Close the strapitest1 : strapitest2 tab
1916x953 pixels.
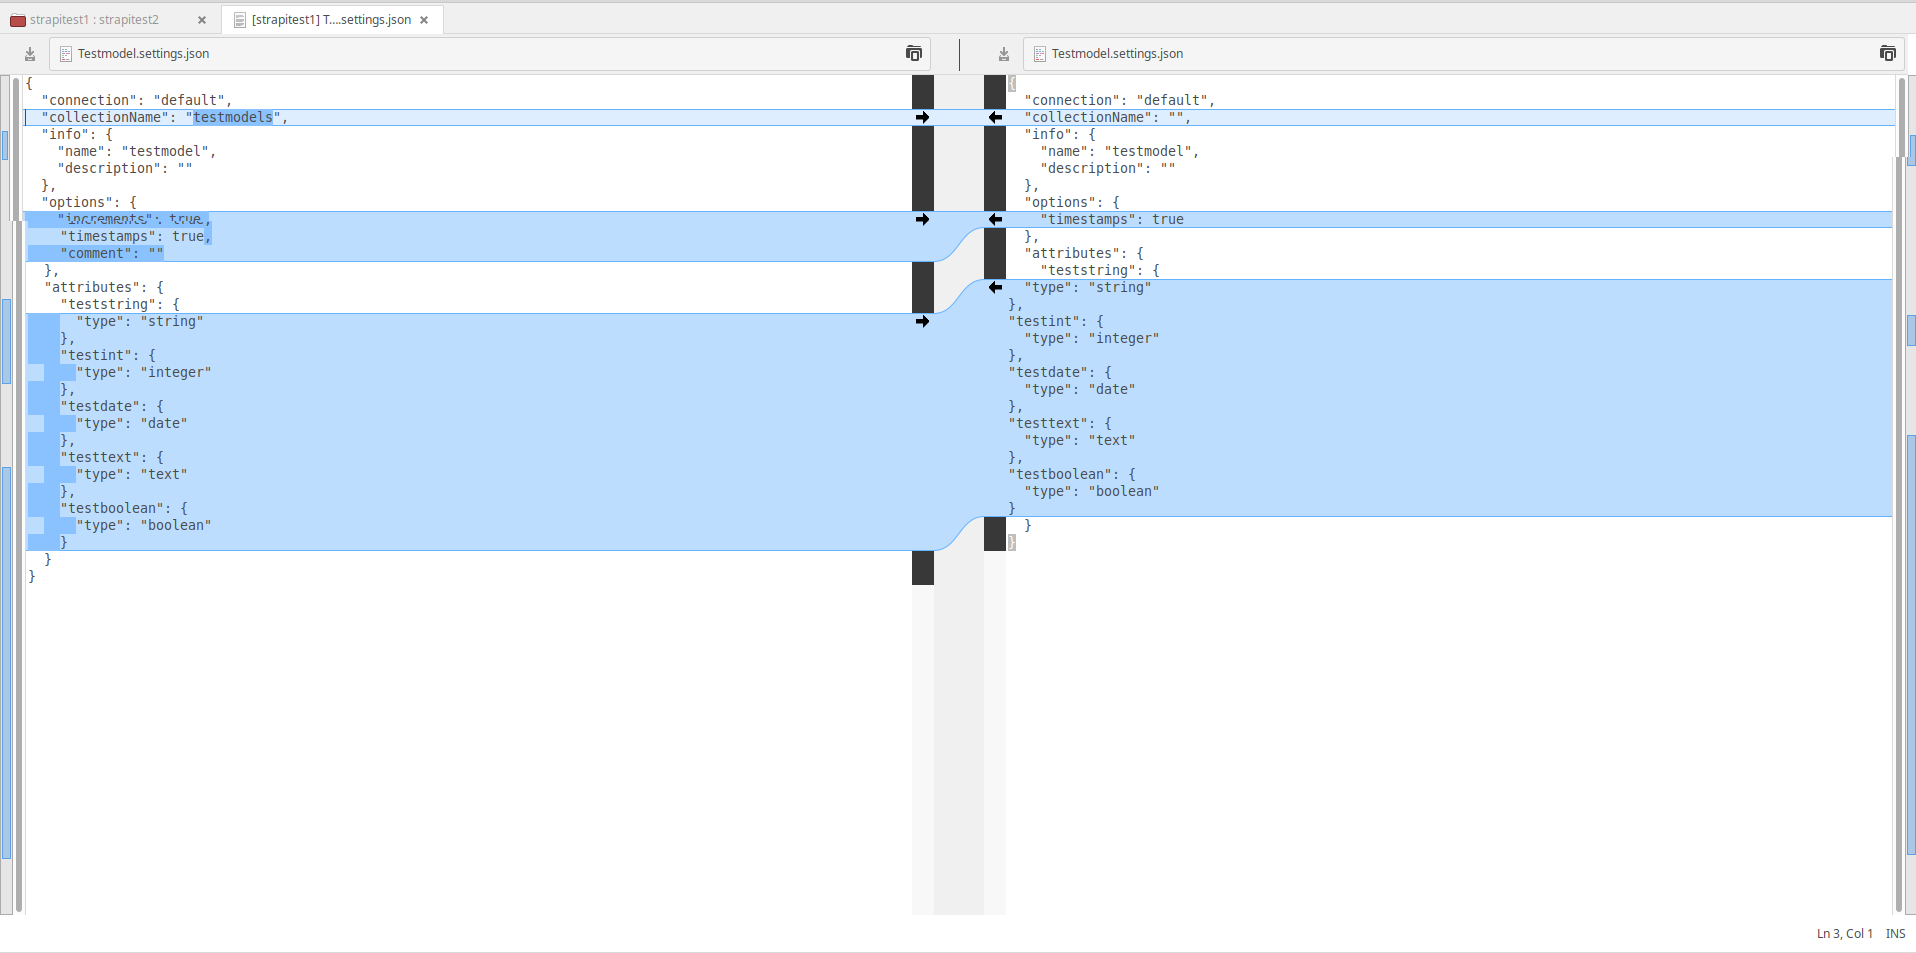pos(201,19)
